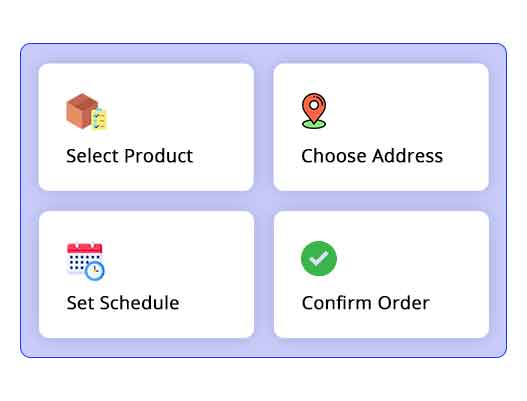The width and height of the screenshot is (527, 401).
Task: Click the green oval base under the location pin
Action: [314, 125]
